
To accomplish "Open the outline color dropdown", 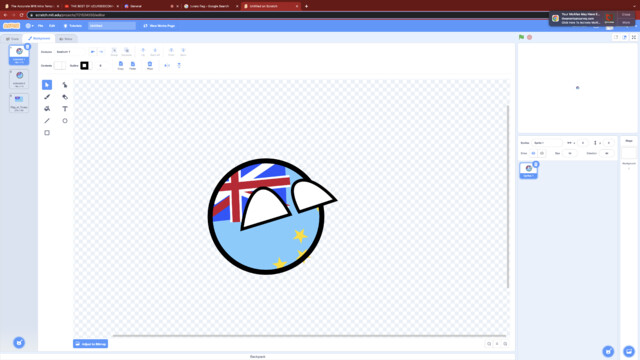I will coord(84,65).
